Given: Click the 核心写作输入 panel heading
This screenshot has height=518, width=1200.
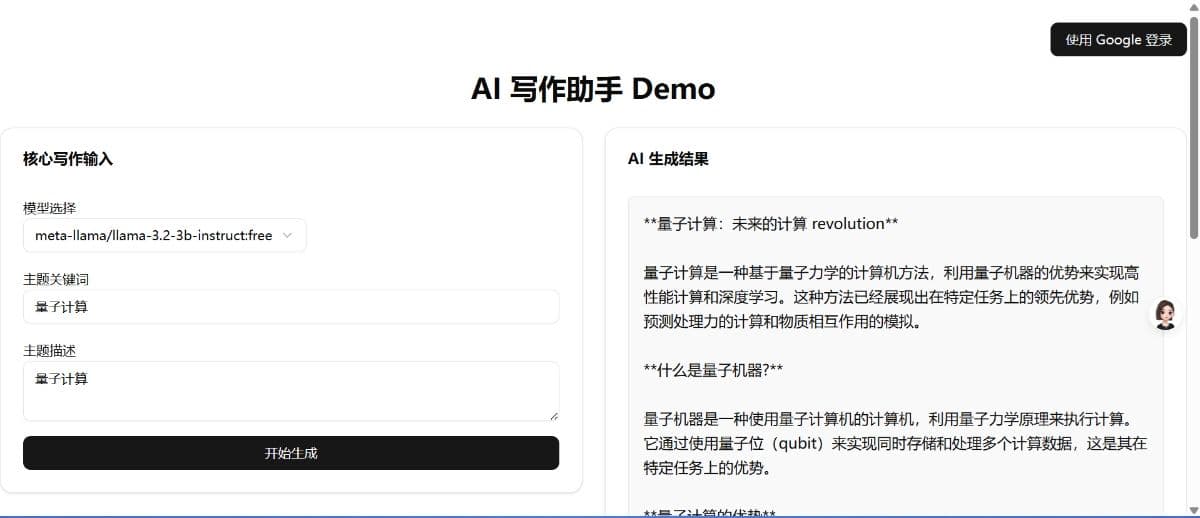Looking at the screenshot, I should (x=68, y=159).
